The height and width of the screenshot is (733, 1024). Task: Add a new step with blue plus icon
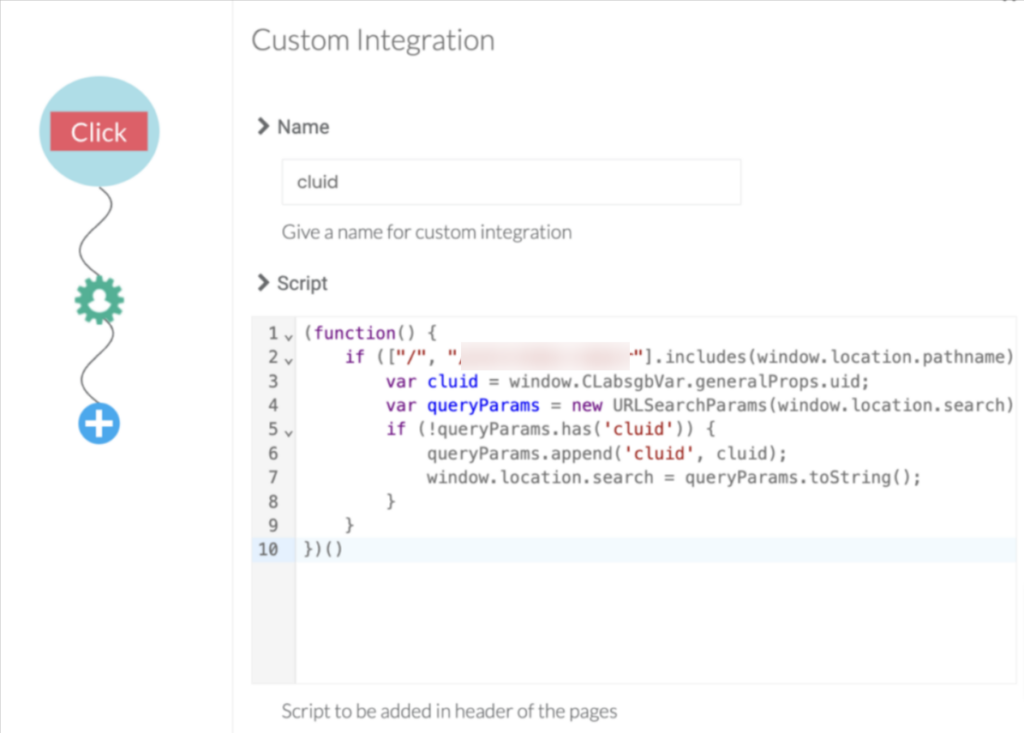click(x=99, y=423)
